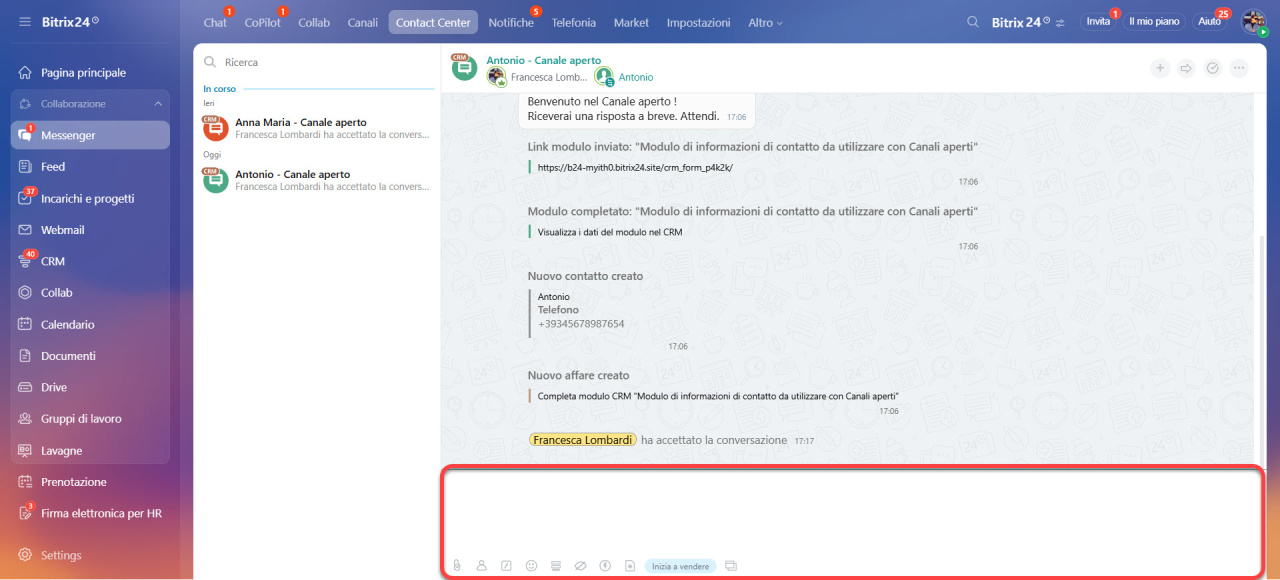Open Anna Maria - Canale aperto conversation
The width and height of the screenshot is (1280, 580).
pyautogui.click(x=317, y=128)
